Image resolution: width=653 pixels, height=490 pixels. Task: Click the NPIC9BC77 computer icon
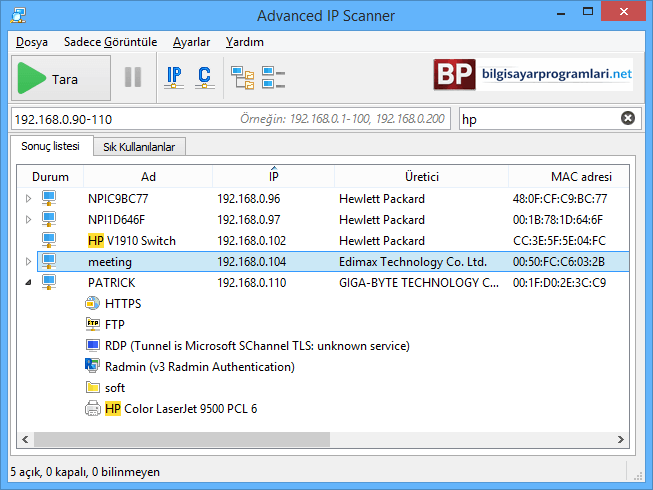(x=49, y=198)
